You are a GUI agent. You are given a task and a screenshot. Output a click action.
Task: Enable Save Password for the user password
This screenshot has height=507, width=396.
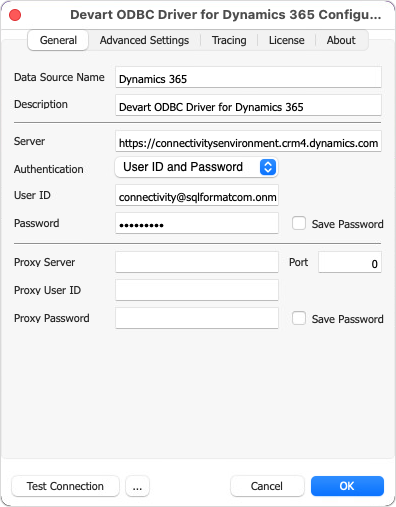click(x=299, y=223)
